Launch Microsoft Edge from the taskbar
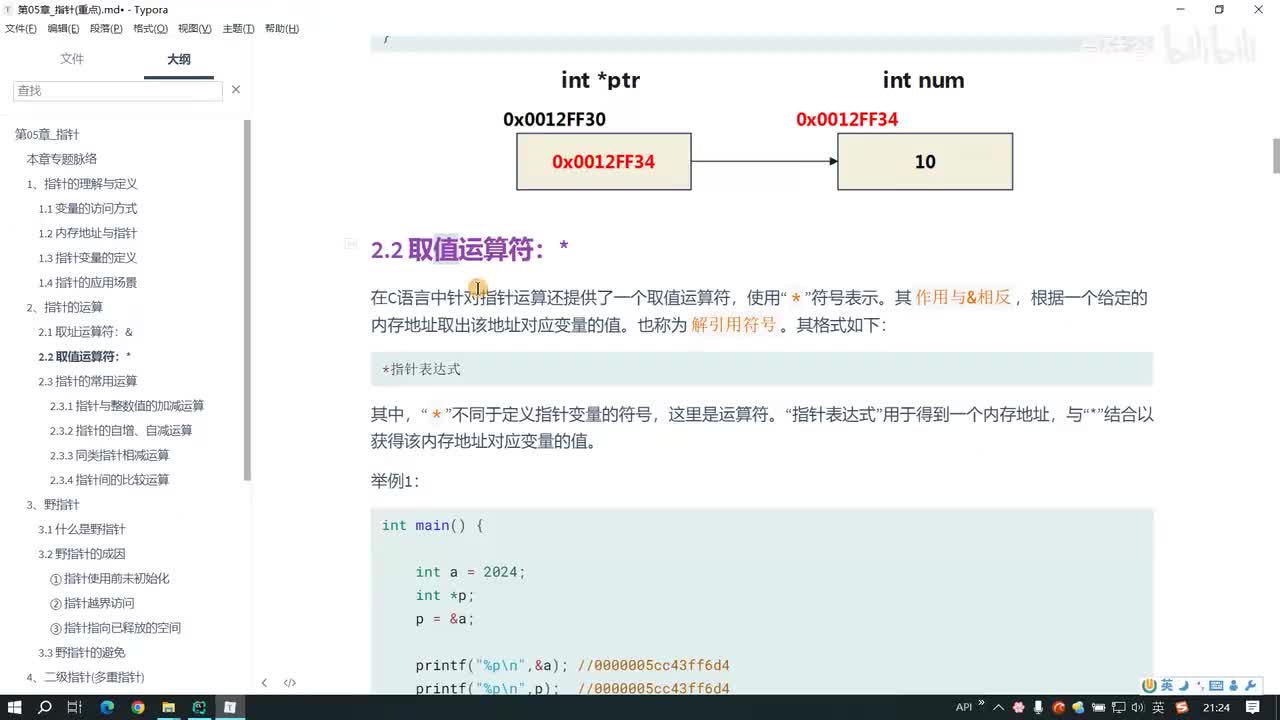 107,707
